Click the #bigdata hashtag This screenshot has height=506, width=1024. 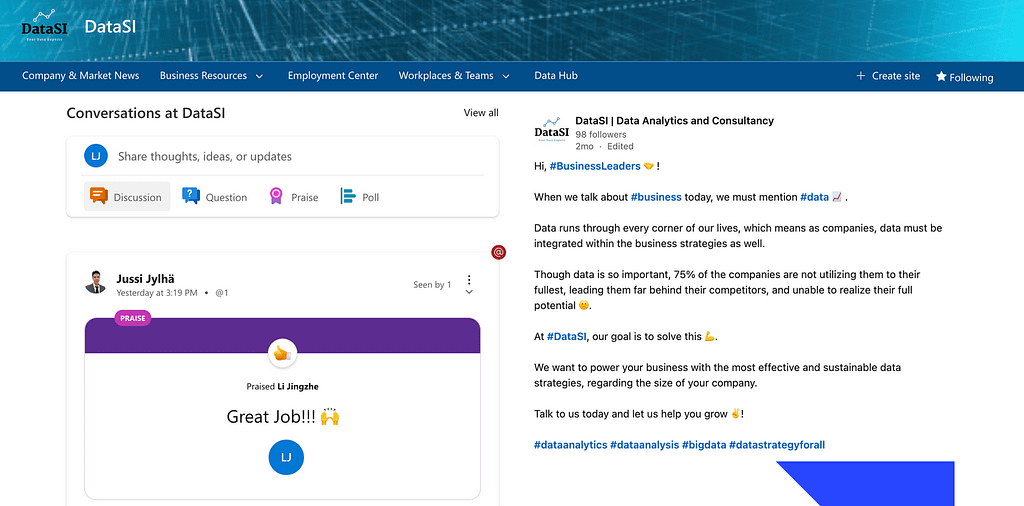704,445
